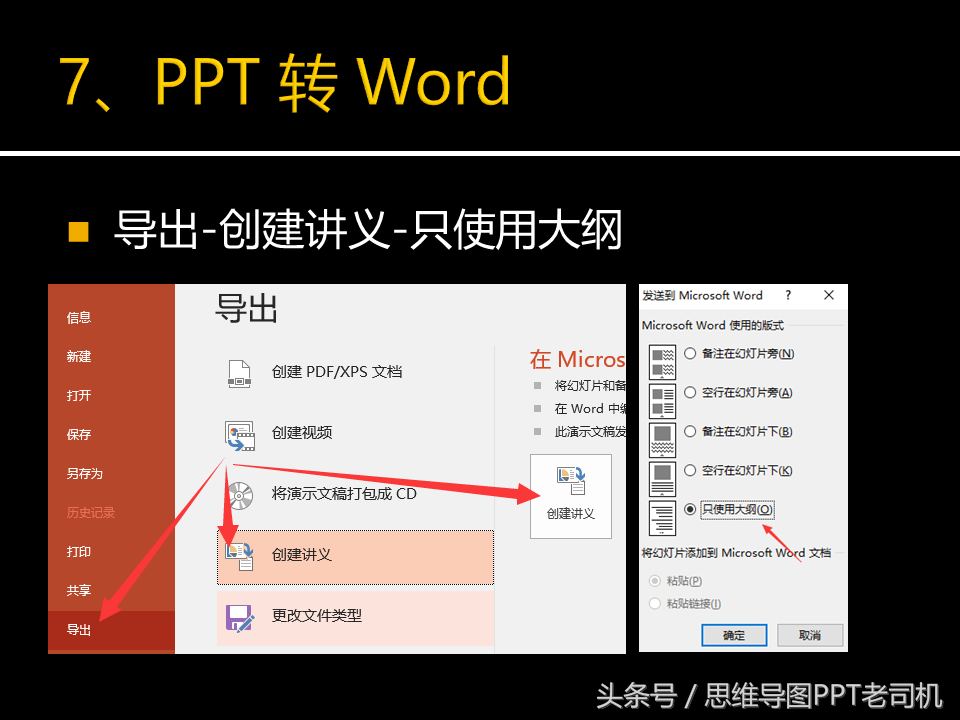Open the 信息 section in the backstage sidebar
The height and width of the screenshot is (720, 960).
tap(79, 317)
